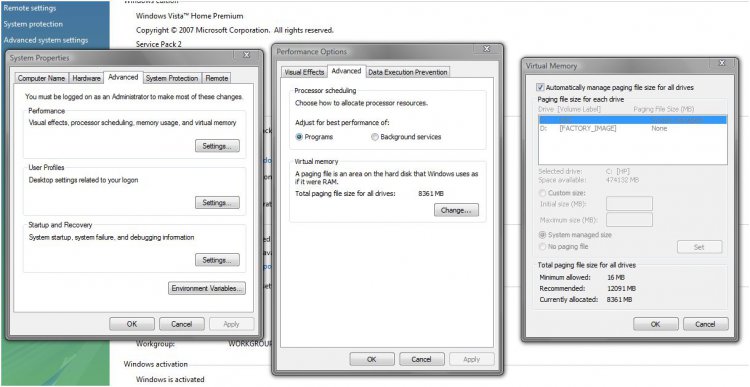Click the greyed Apply button in Performance Options
Image resolution: width=750 pixels, height=387 pixels.
pyautogui.click(x=472, y=359)
